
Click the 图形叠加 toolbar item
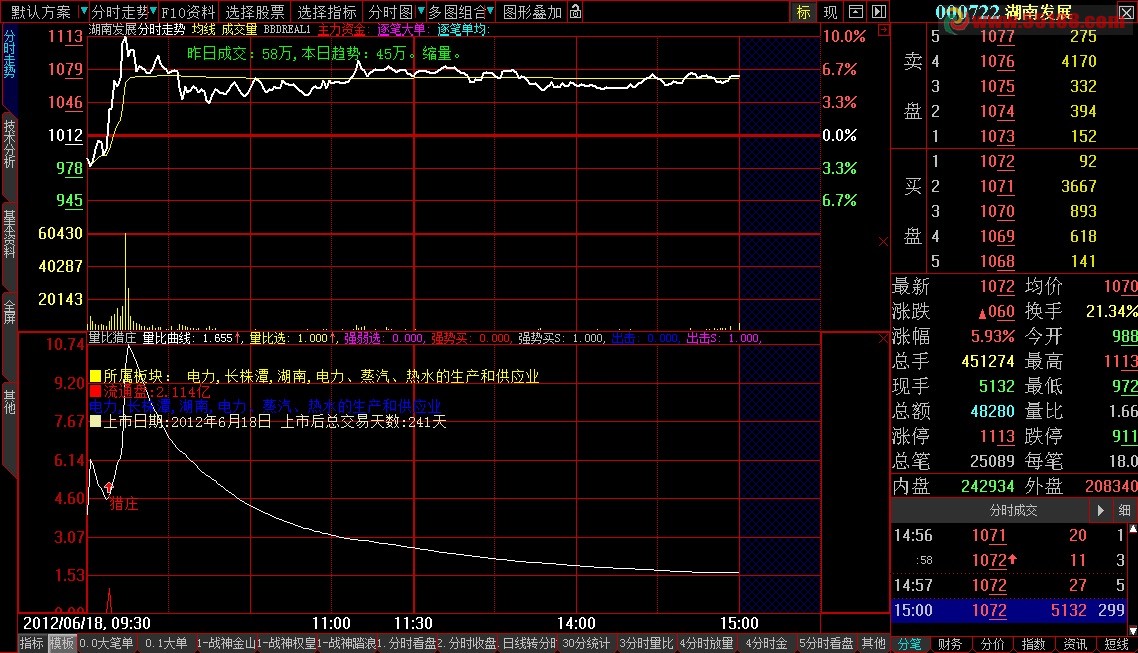coord(533,12)
